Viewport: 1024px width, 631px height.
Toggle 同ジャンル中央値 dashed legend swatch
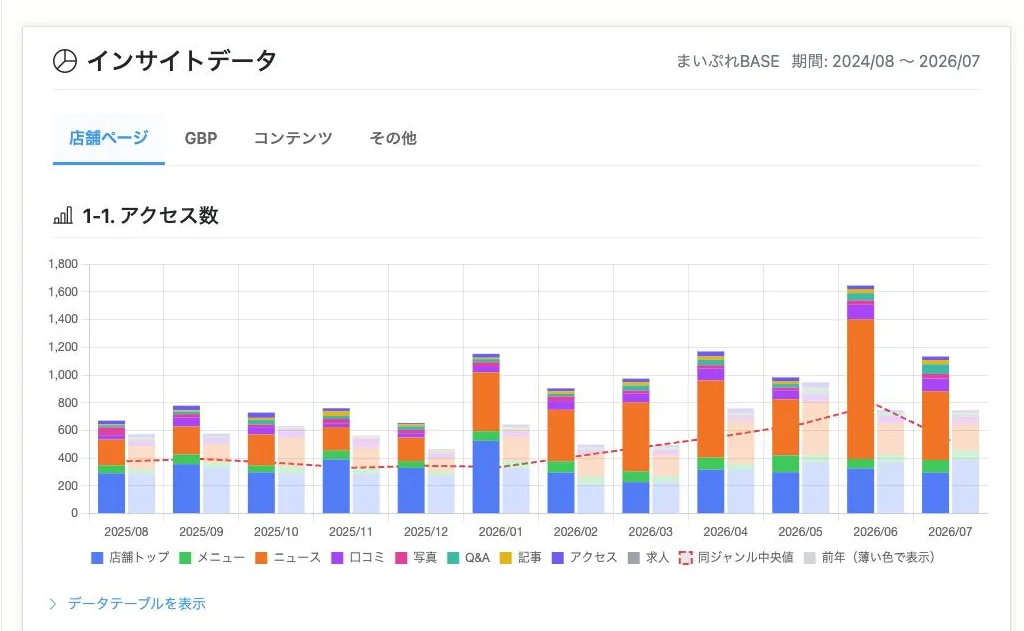coord(686,558)
